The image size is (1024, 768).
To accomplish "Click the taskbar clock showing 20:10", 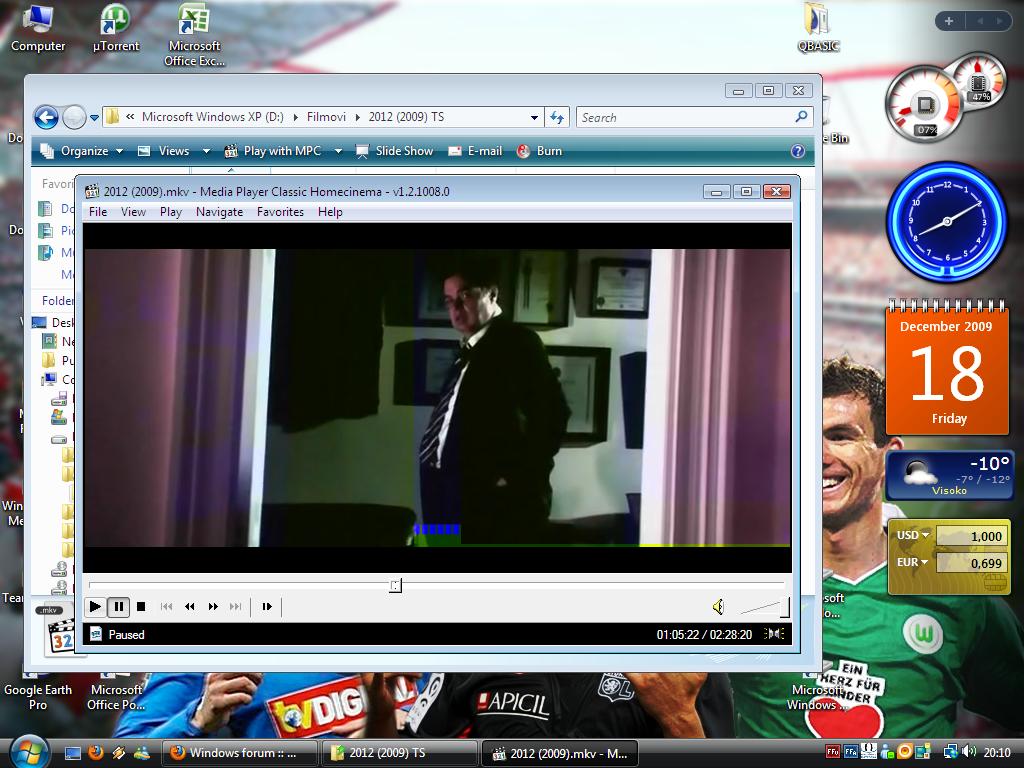I will tap(997, 752).
